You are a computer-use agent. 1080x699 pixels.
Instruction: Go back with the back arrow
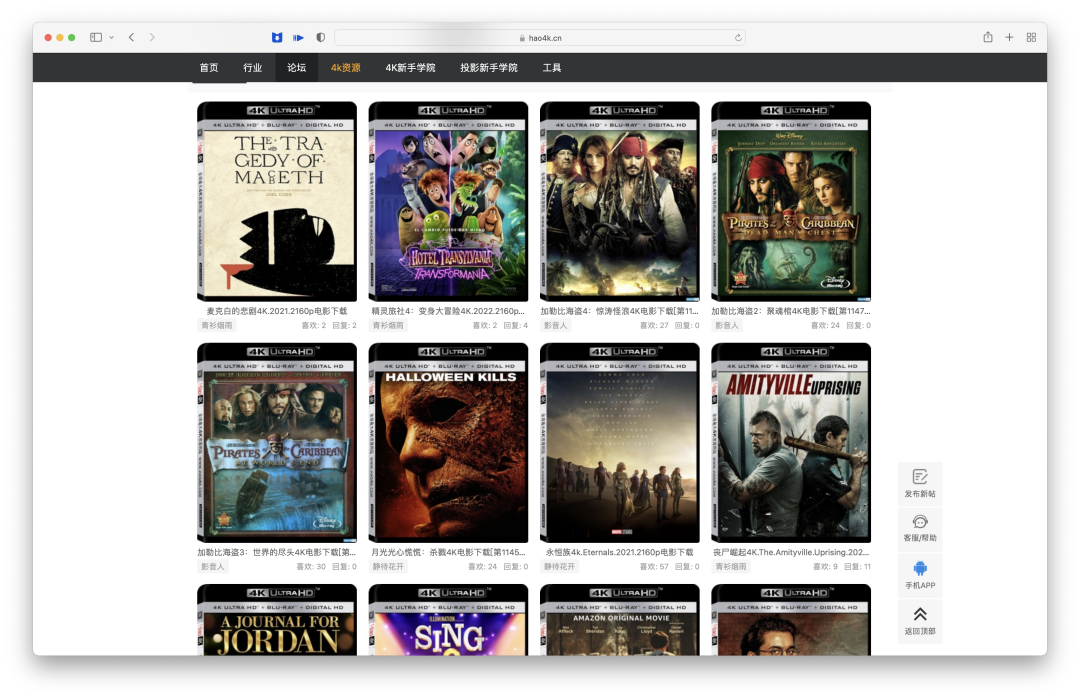(x=132, y=37)
